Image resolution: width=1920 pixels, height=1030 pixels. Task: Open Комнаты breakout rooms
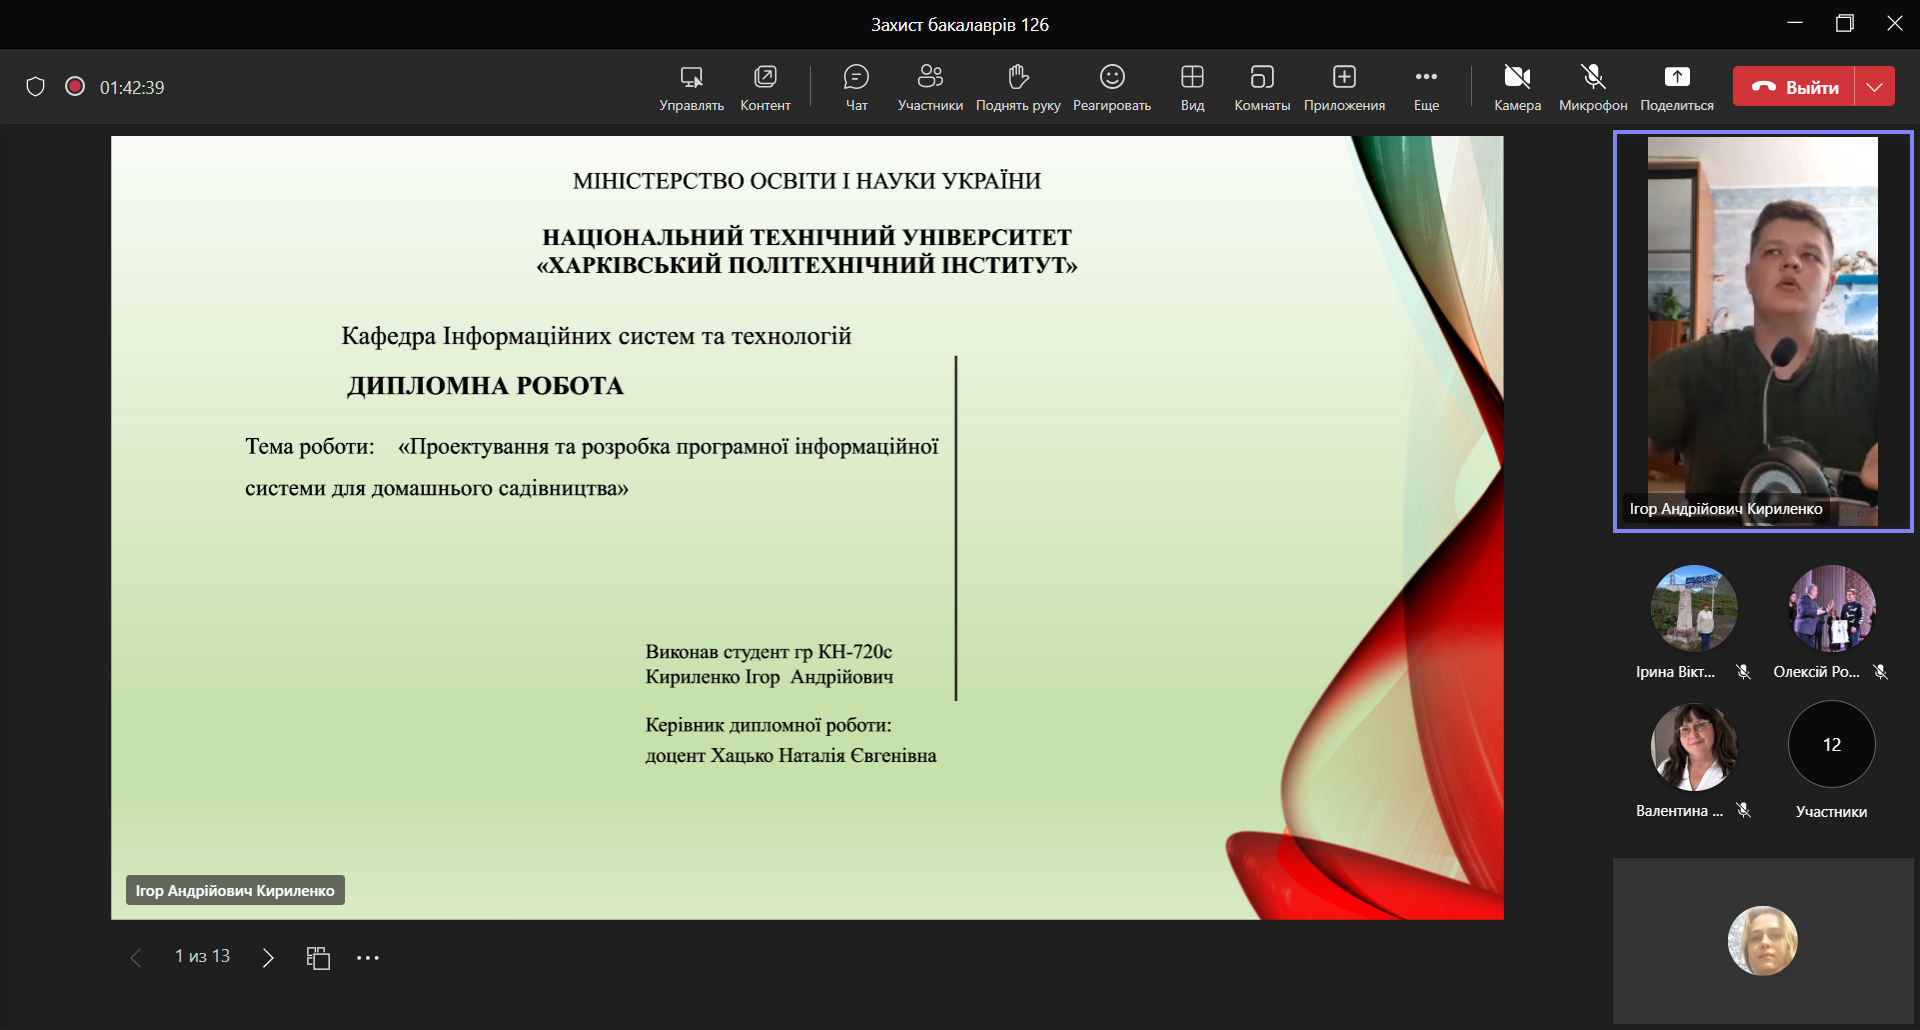[1262, 87]
